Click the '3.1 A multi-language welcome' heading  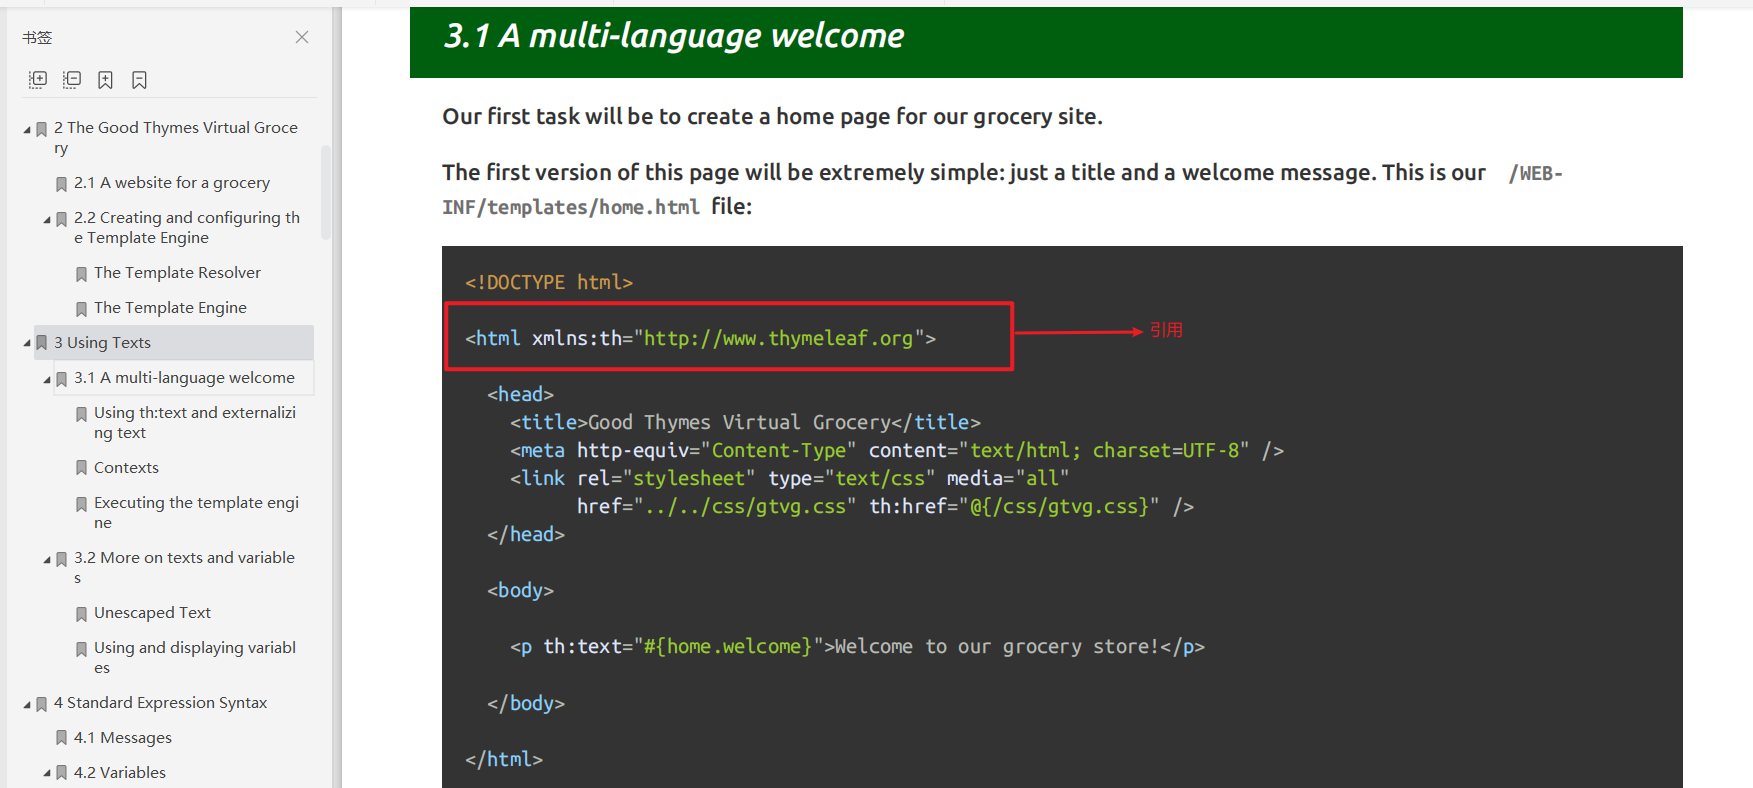674,36
